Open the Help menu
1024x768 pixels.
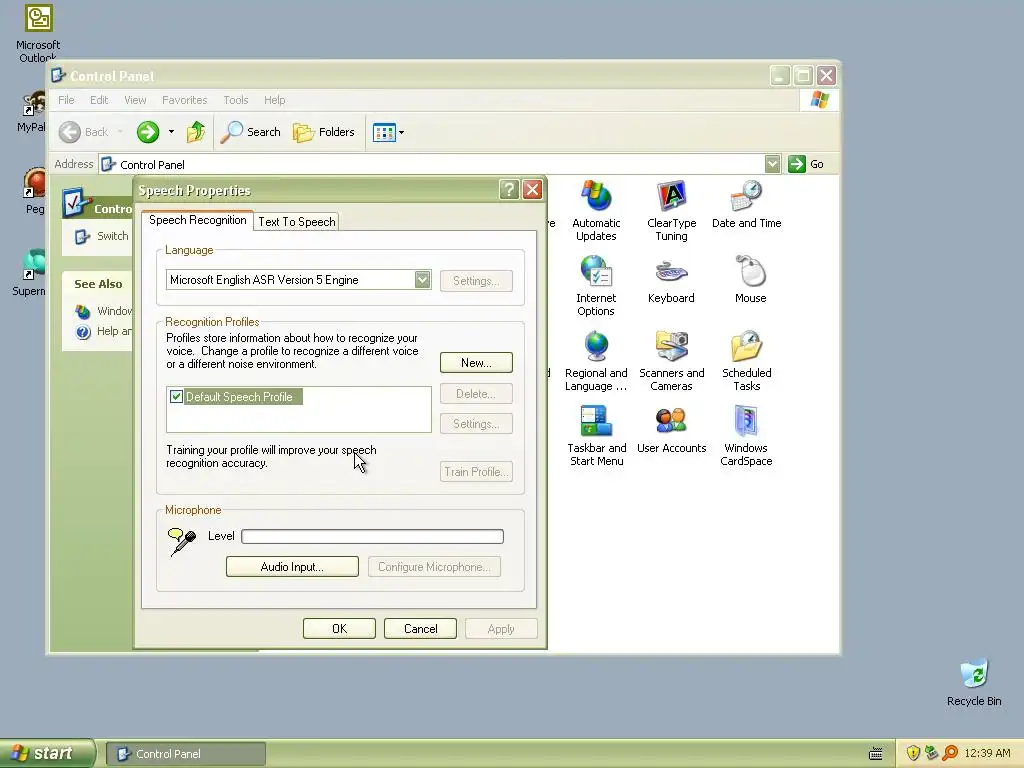(x=274, y=100)
